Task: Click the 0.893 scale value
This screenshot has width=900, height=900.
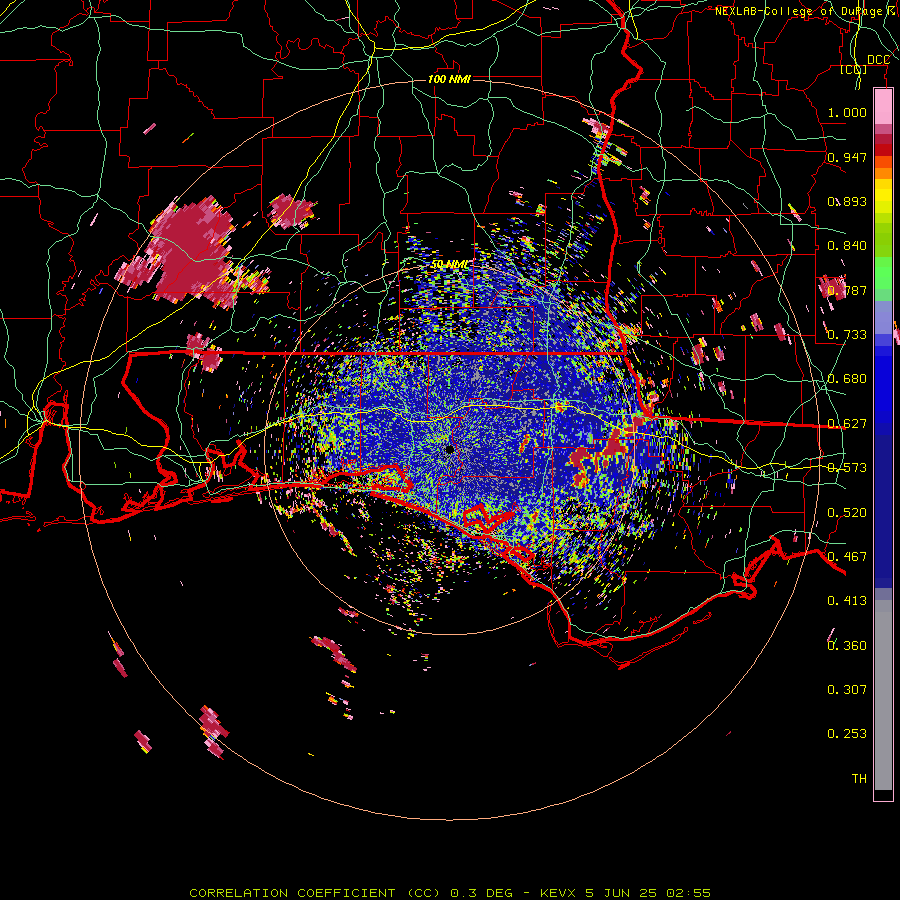Action: coord(847,201)
